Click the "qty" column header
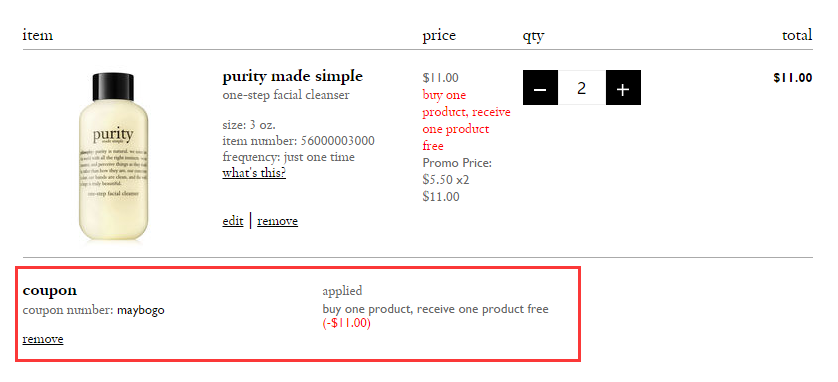This screenshot has width=838, height=382. click(533, 37)
